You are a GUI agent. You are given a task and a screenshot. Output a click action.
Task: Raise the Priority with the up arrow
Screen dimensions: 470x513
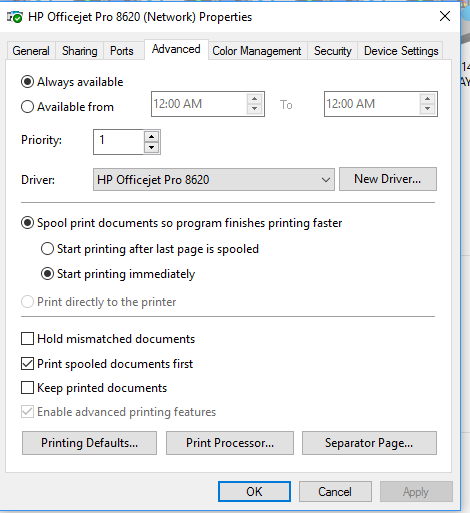[152, 137]
